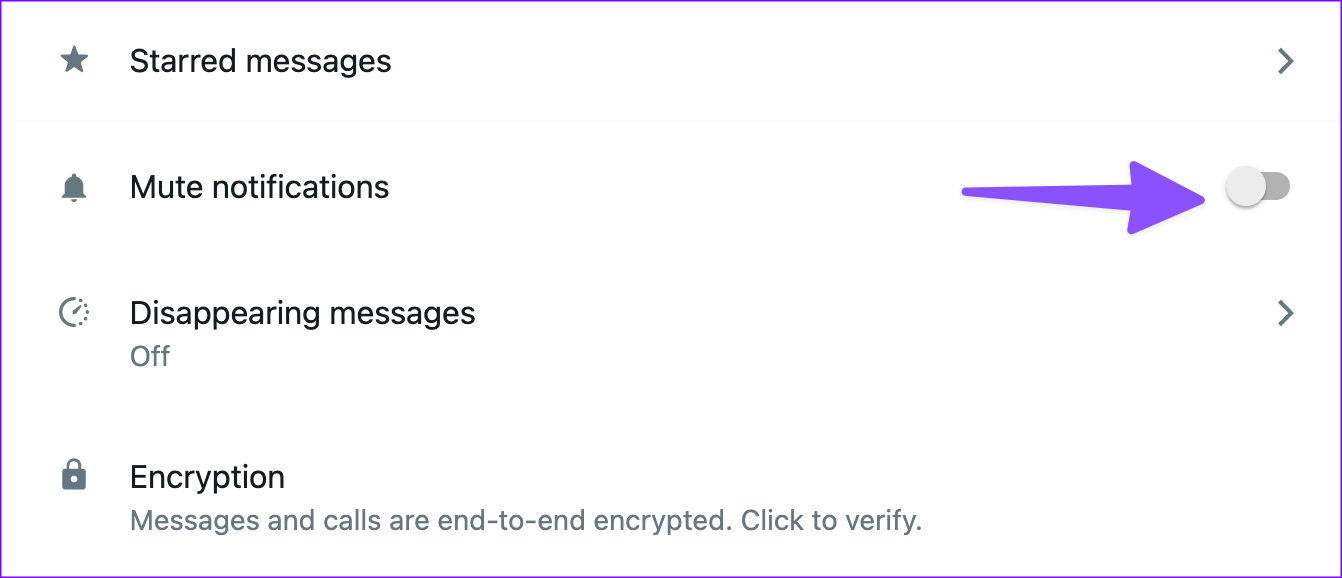This screenshot has width=1342, height=578.
Task: Open the Starred messages menu entry
Action: pyautogui.click(x=260, y=61)
